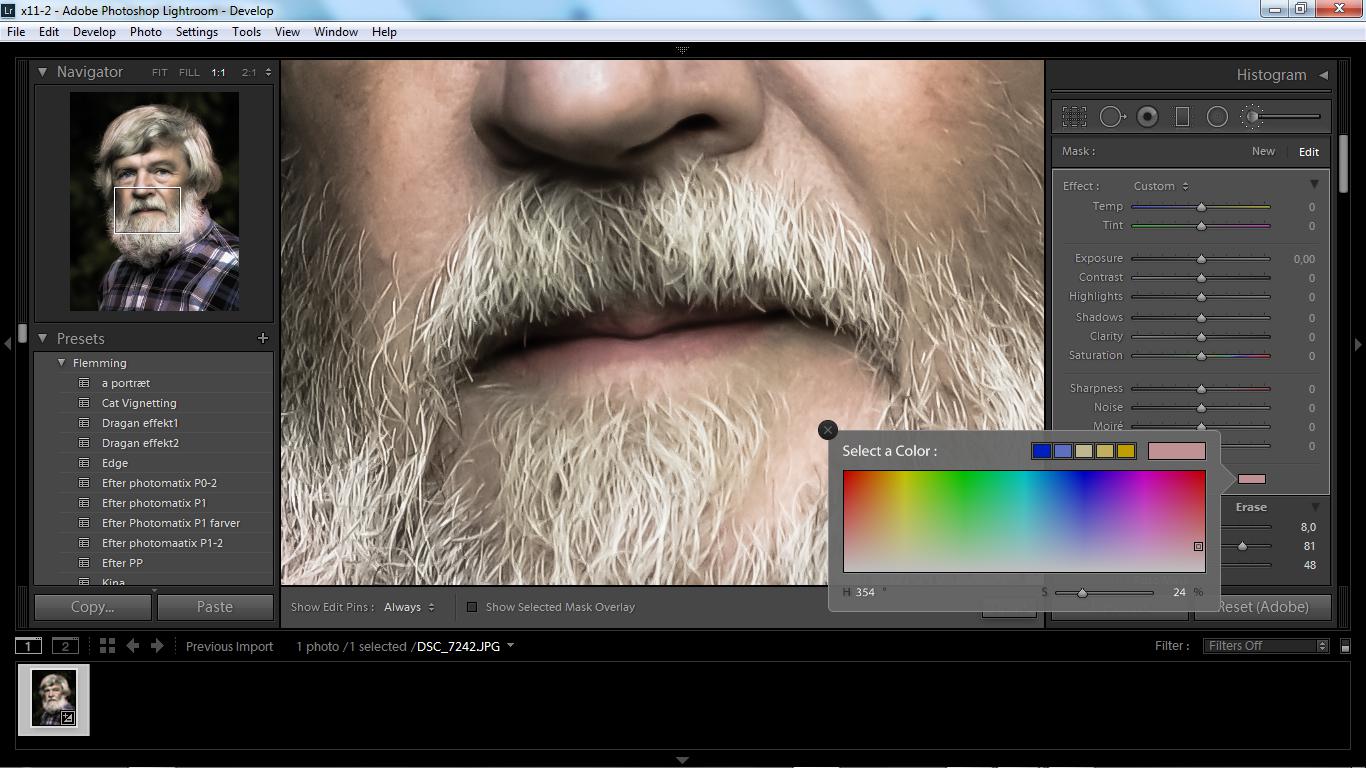Open the Develop menu
1366x768 pixels.
[x=94, y=32]
